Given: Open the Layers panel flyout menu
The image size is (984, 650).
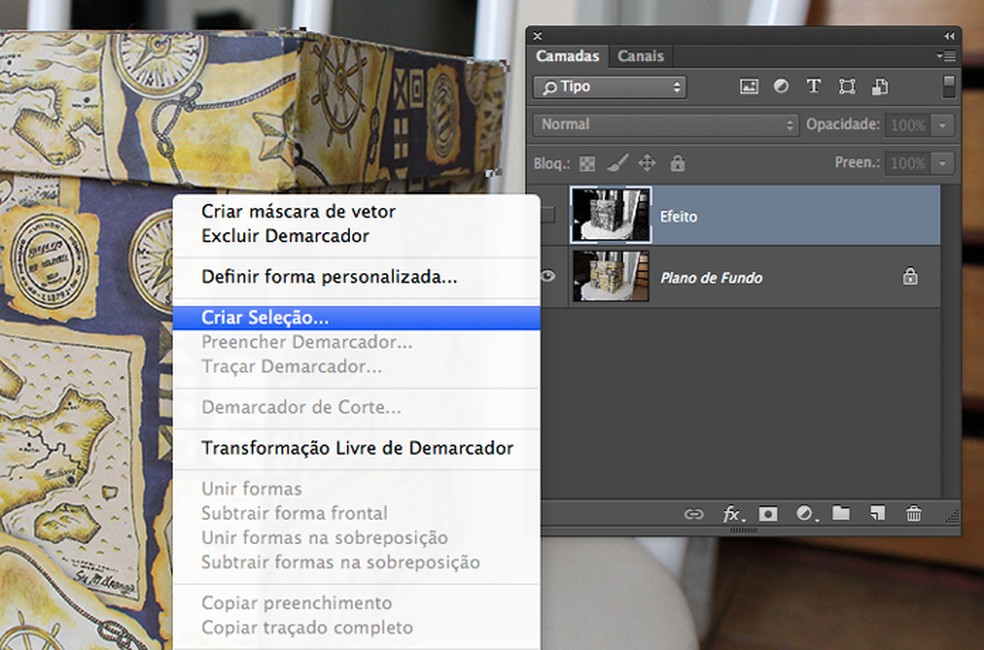Looking at the screenshot, I should (x=946, y=56).
